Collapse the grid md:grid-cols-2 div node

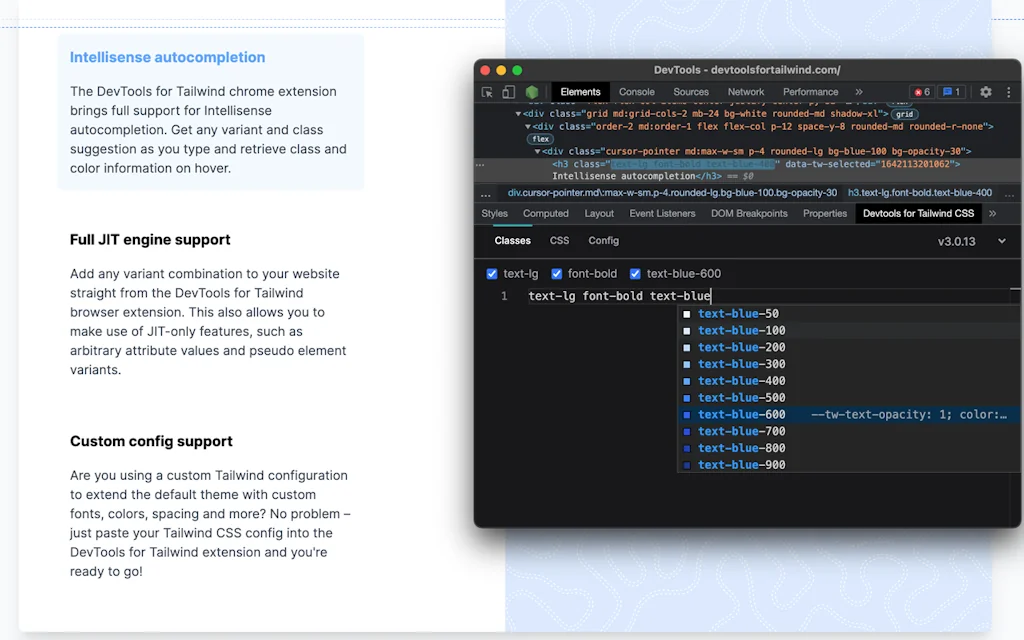click(x=520, y=112)
